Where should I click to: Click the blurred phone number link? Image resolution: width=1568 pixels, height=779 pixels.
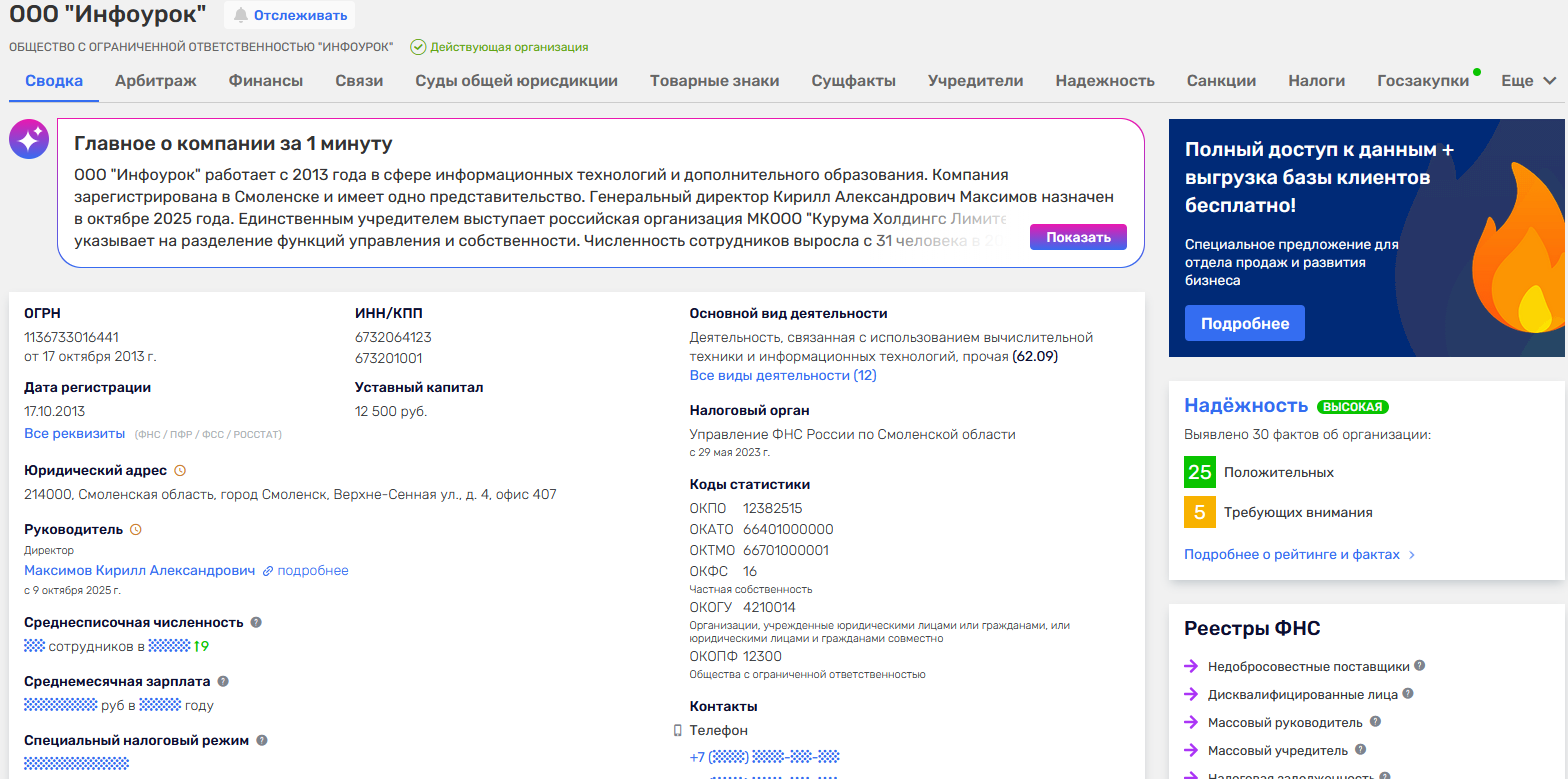pos(765,757)
